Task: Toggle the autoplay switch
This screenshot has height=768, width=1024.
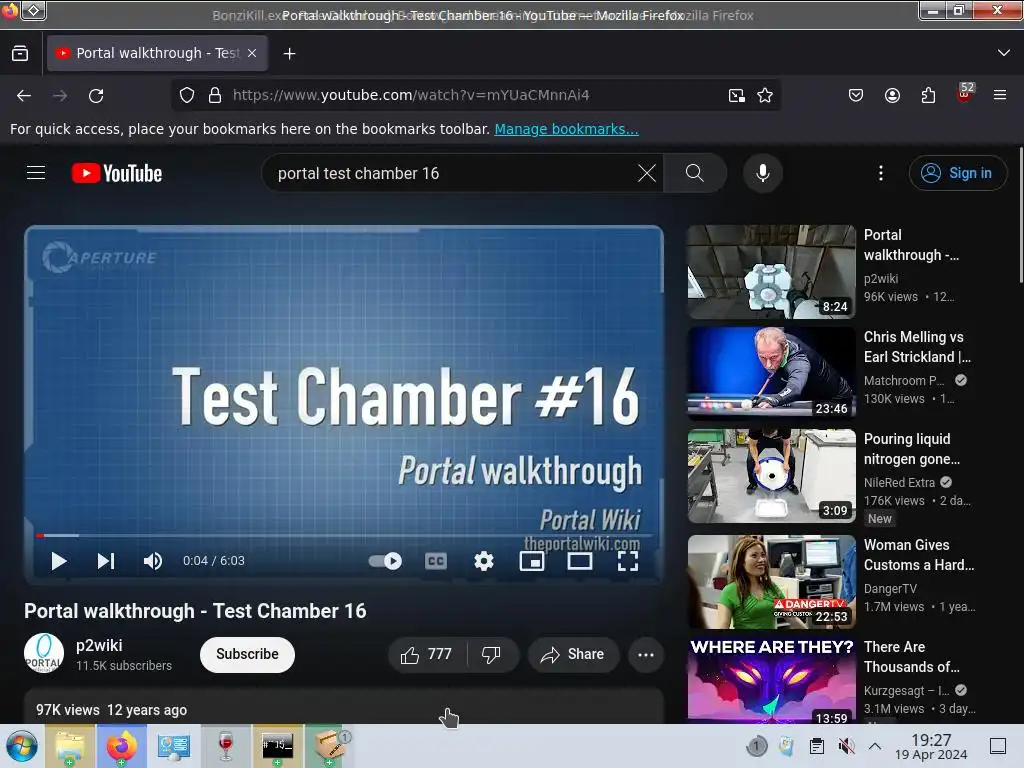Action: pos(385,561)
